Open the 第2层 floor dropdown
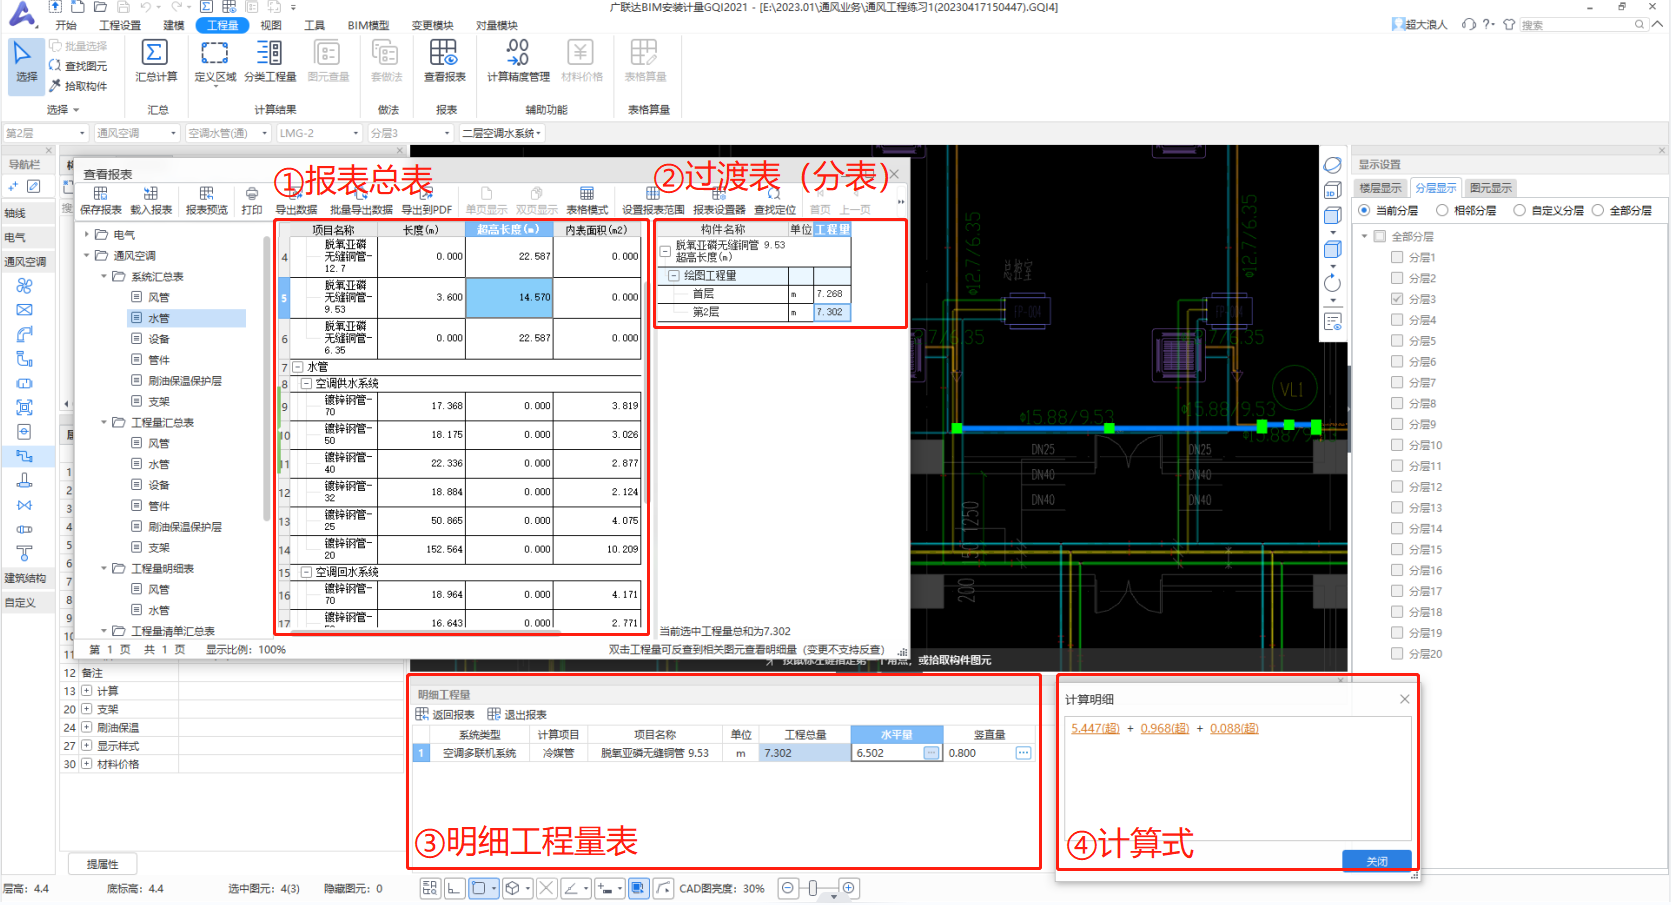The width and height of the screenshot is (1671, 905). [45, 133]
